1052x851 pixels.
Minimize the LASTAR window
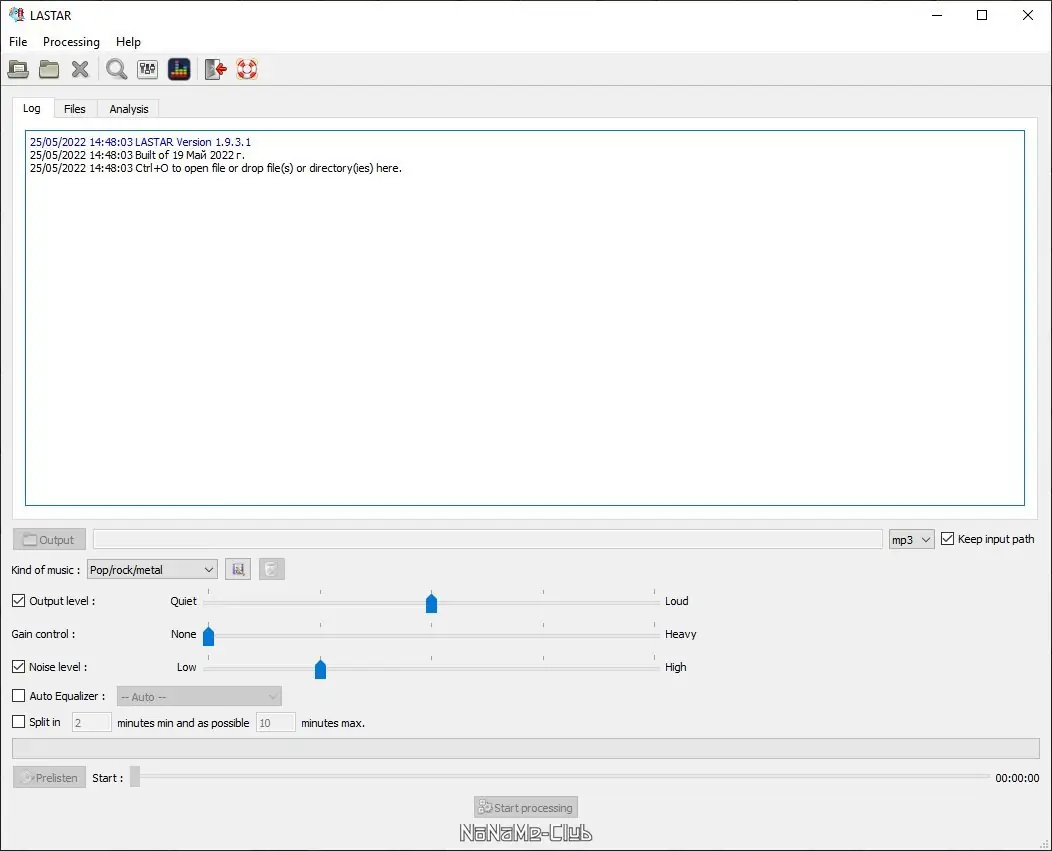937,15
